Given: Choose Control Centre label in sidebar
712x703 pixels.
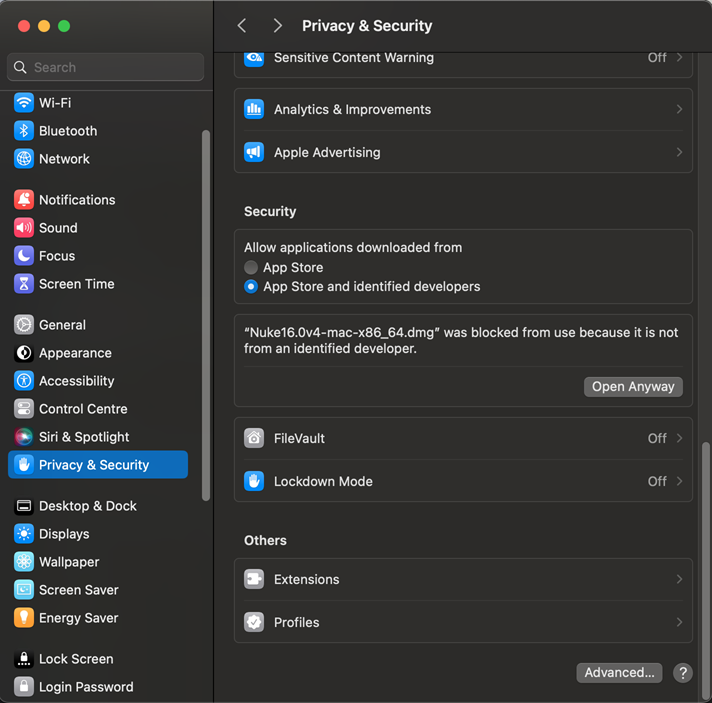Looking at the screenshot, I should 83,409.
